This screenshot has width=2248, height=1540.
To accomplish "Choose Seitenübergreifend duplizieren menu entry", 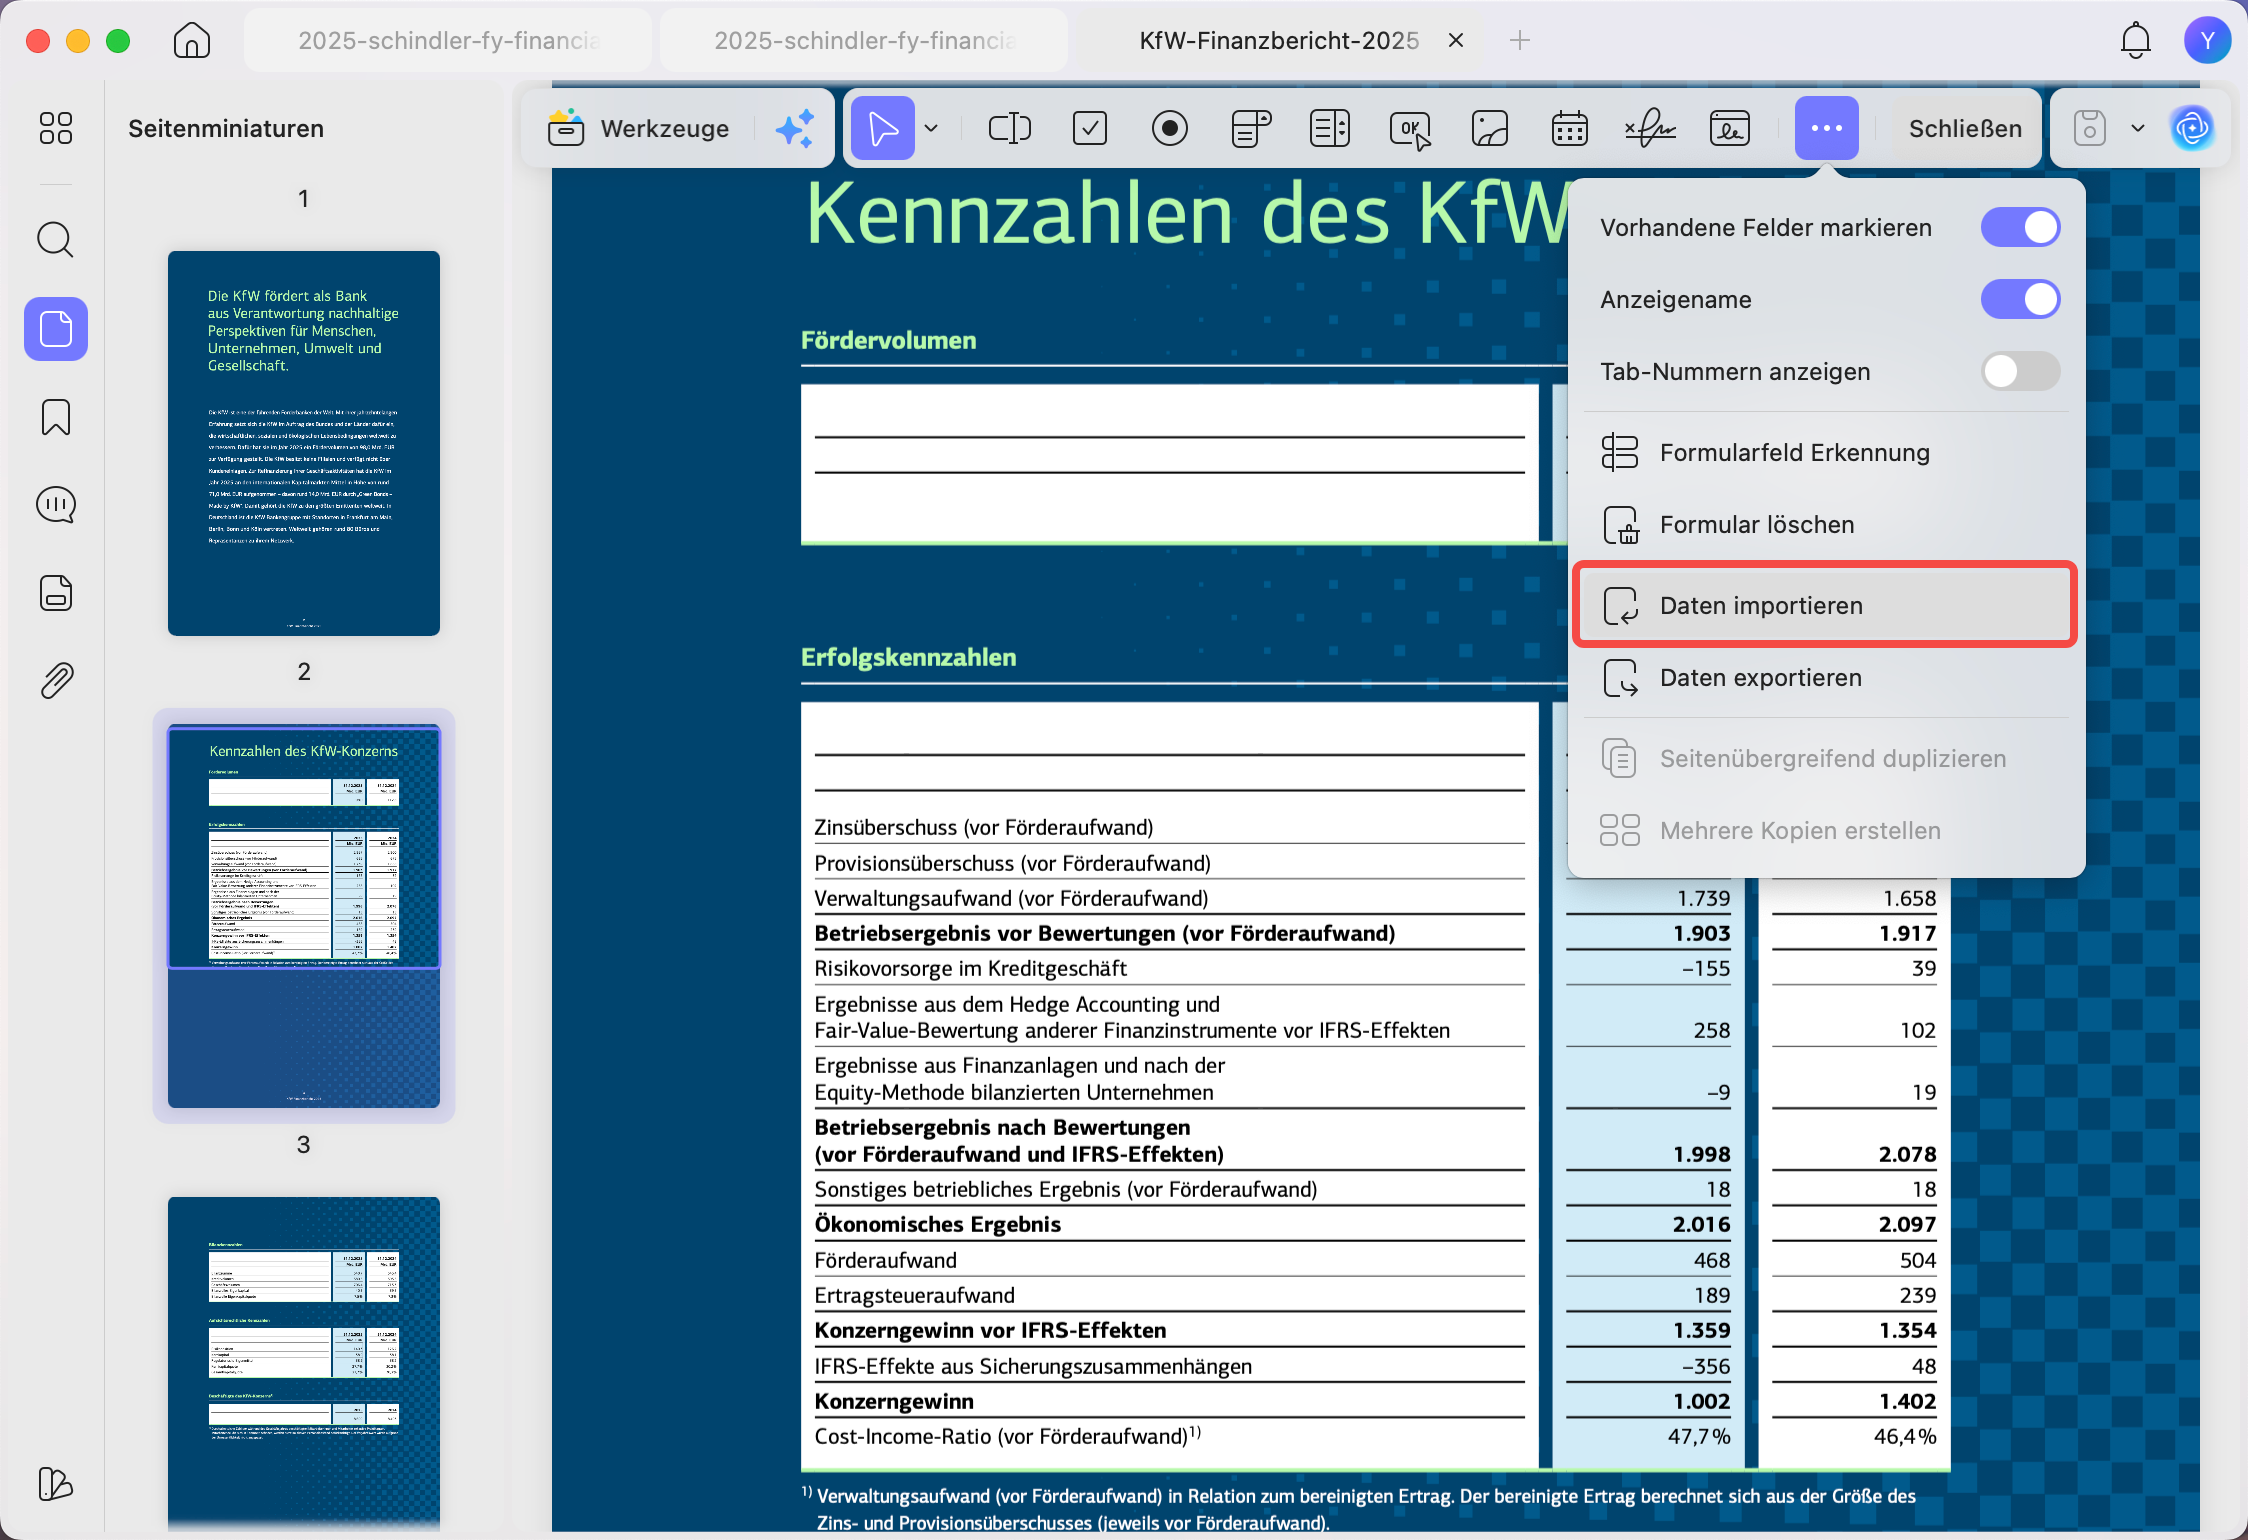I will tap(1826, 758).
